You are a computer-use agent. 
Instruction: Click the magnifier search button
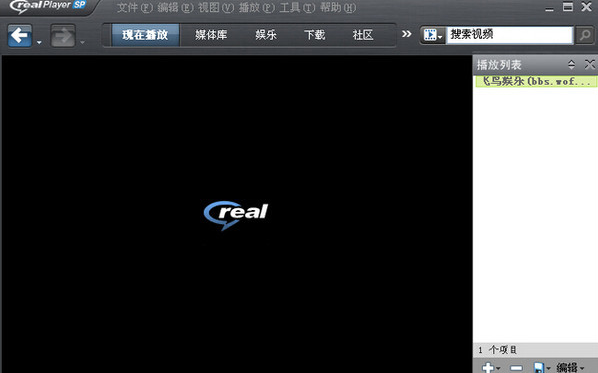point(585,35)
